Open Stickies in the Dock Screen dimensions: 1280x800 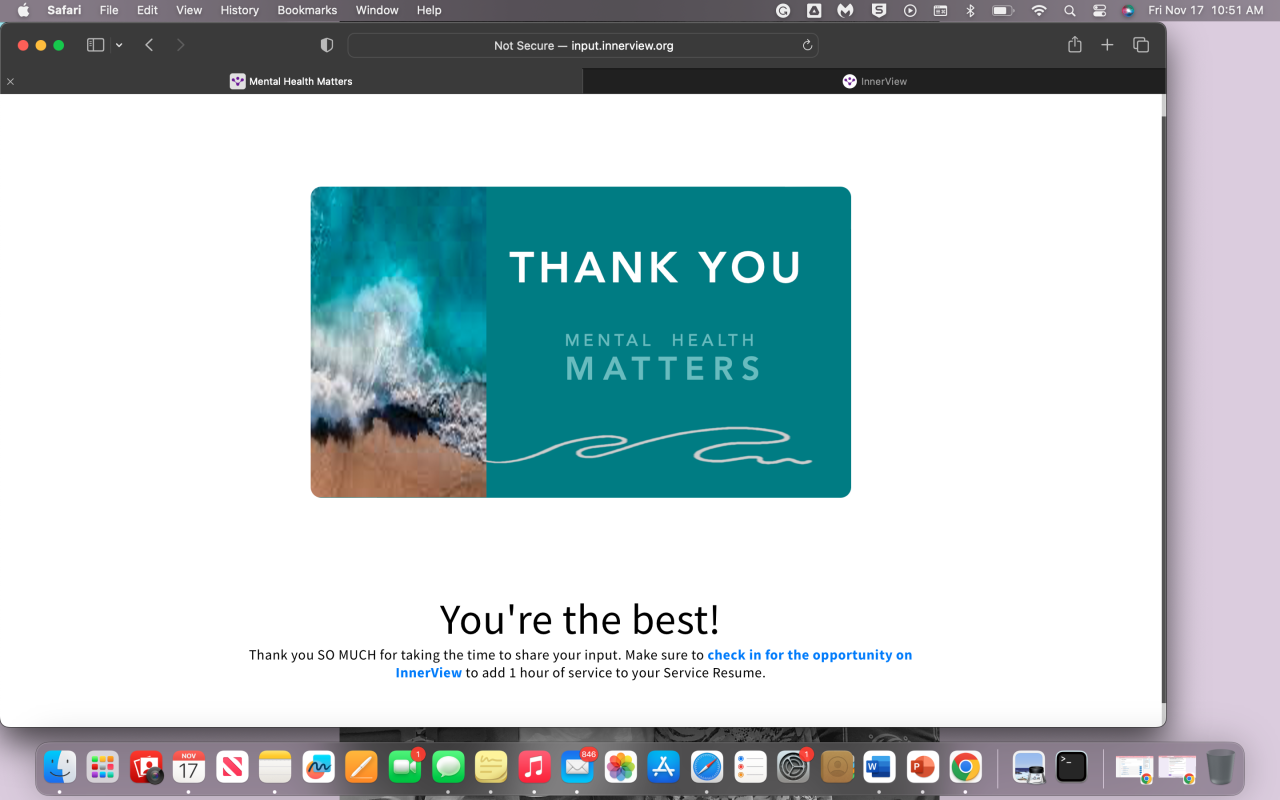pyautogui.click(x=491, y=767)
